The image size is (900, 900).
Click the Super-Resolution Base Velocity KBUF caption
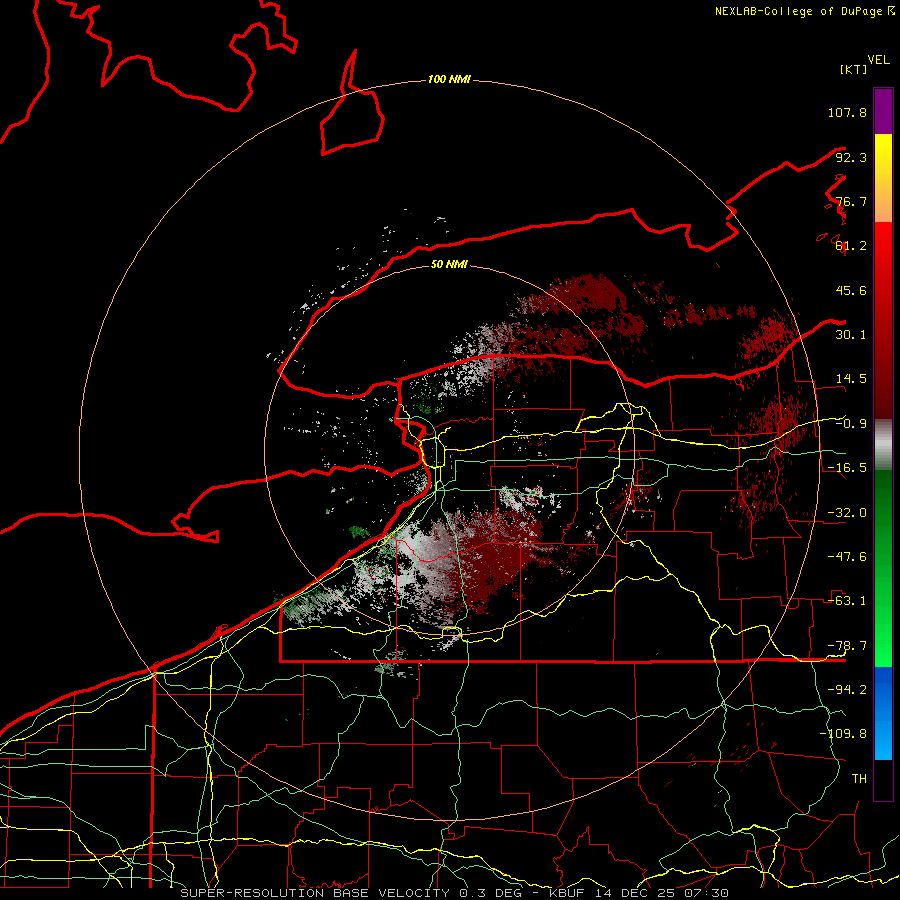pyautogui.click(x=454, y=893)
